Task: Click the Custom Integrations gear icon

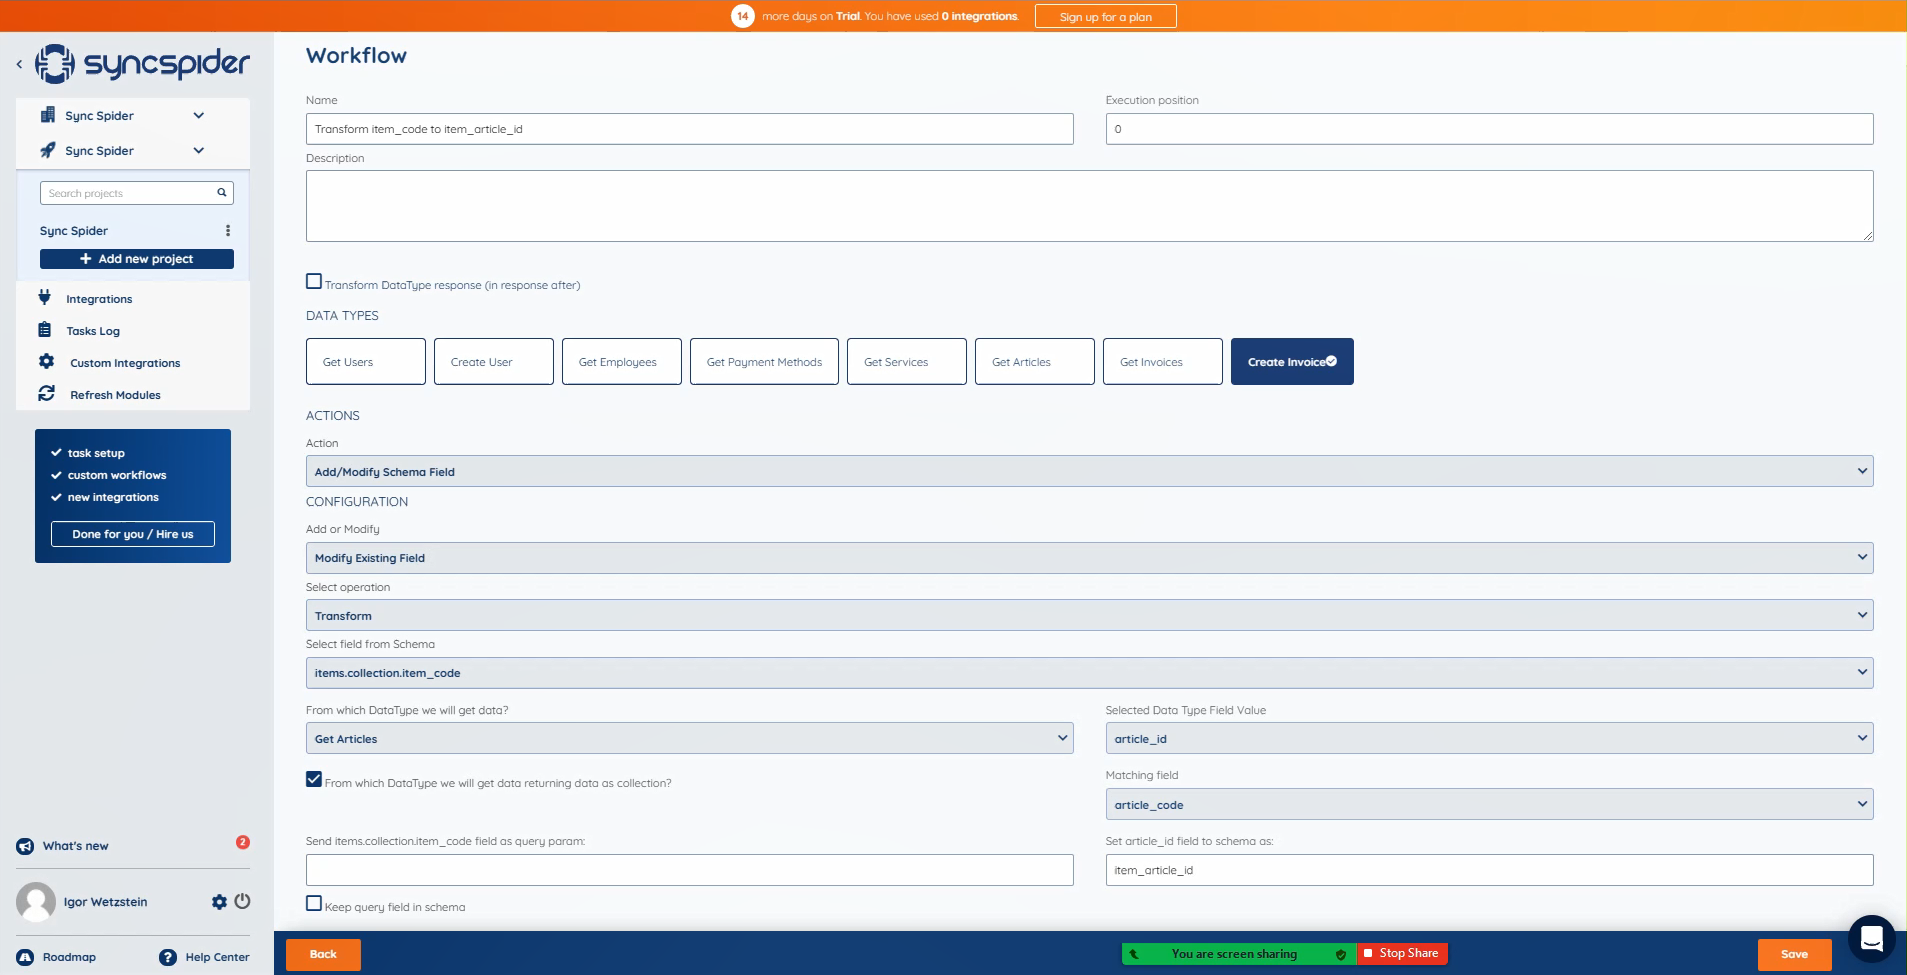Action: pos(46,361)
